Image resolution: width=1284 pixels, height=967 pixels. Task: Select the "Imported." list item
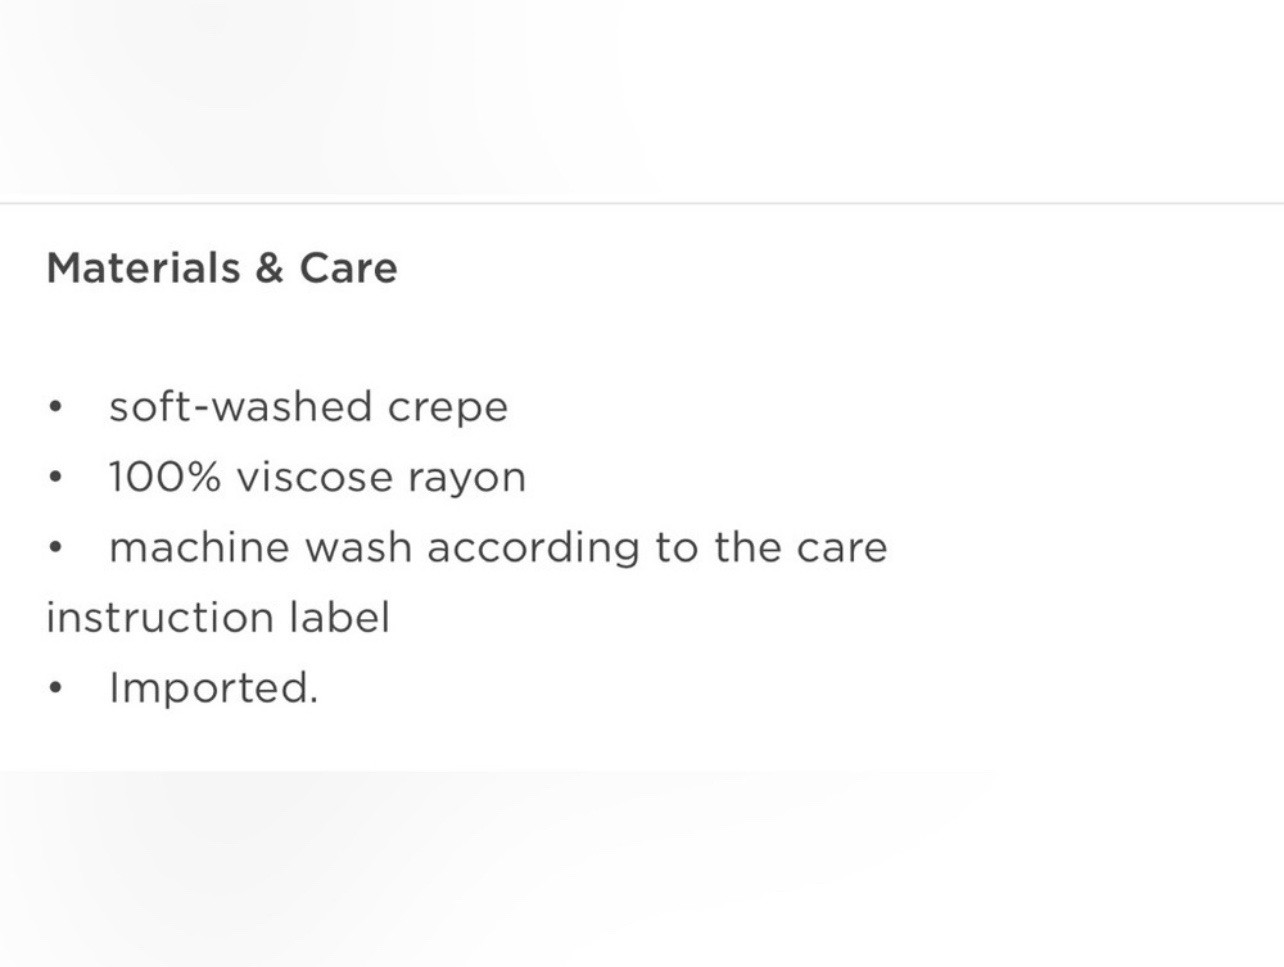click(213, 688)
